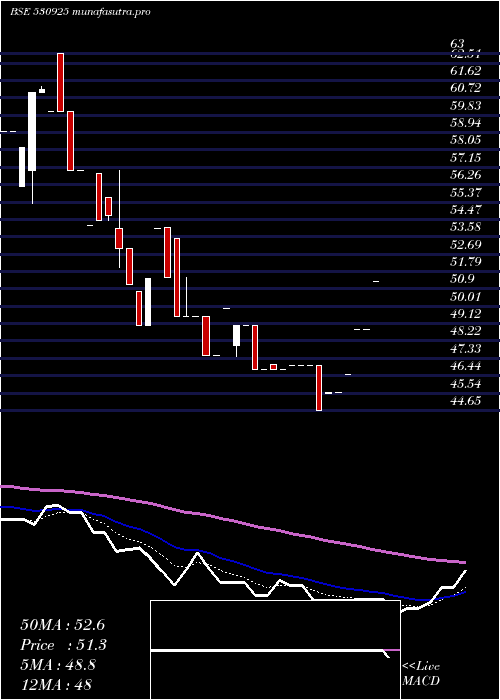
Task: Click the 60.72 price axis label
Action: click(466, 88)
